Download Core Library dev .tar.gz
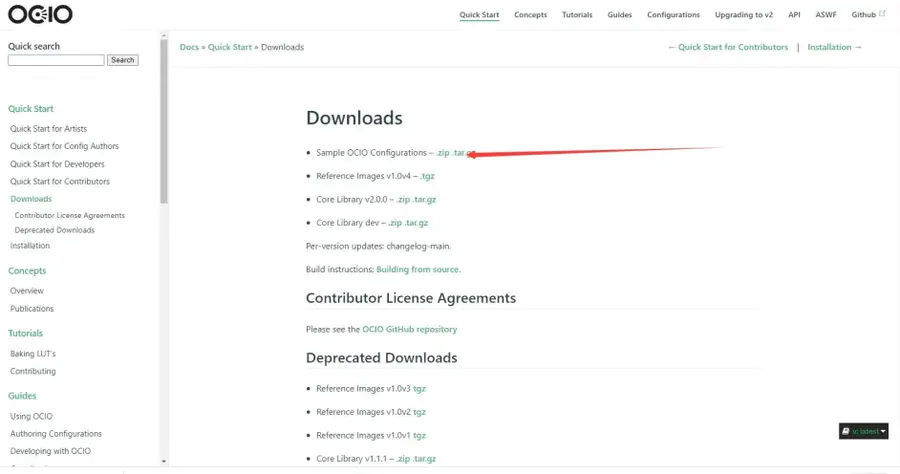Screen dimensions: 900x474 [x=416, y=223]
